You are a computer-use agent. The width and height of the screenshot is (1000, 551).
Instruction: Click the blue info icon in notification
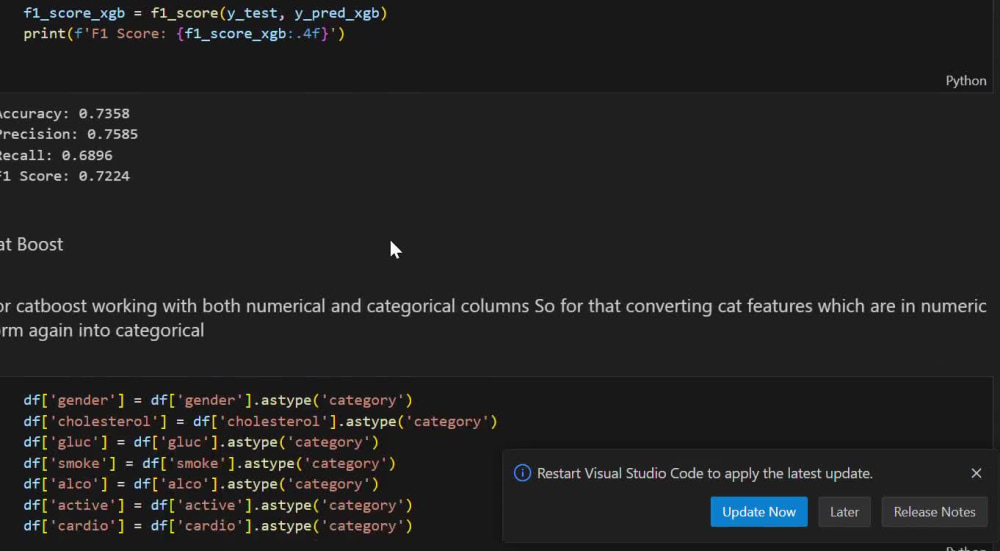(522, 473)
